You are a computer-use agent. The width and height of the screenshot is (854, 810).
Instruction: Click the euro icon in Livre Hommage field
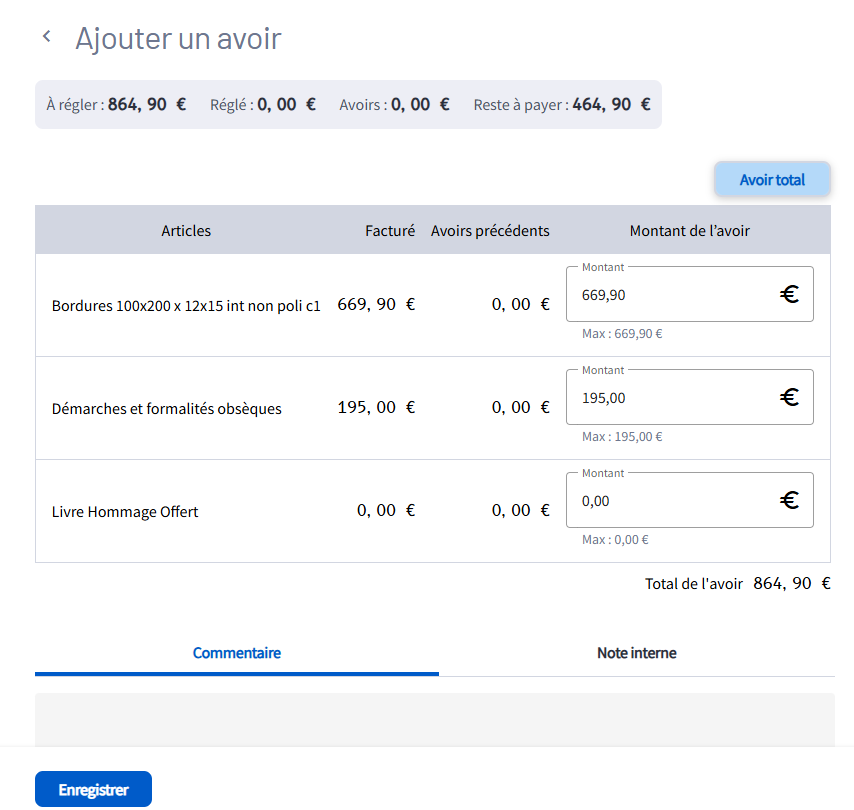click(x=789, y=501)
